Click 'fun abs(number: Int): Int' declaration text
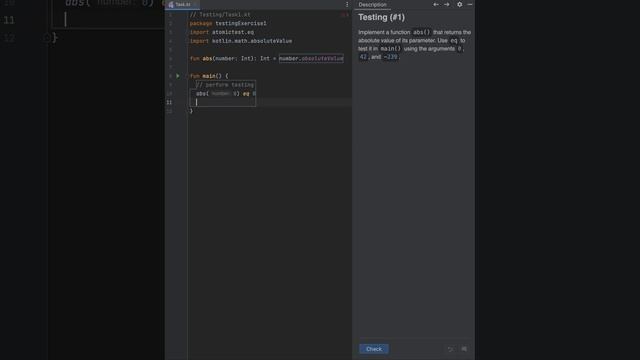Image resolution: width=640 pixels, height=360 pixels. click(x=230, y=58)
